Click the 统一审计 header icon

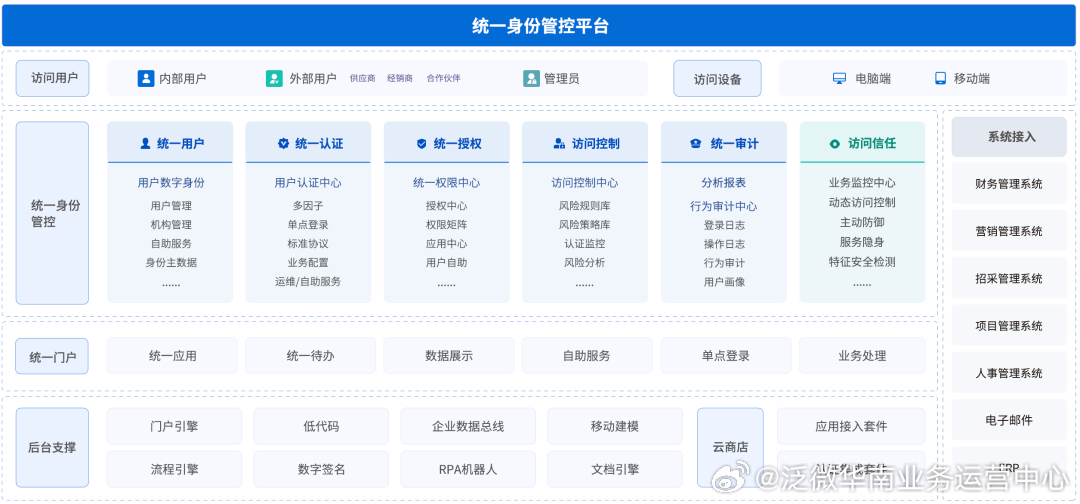coord(696,144)
